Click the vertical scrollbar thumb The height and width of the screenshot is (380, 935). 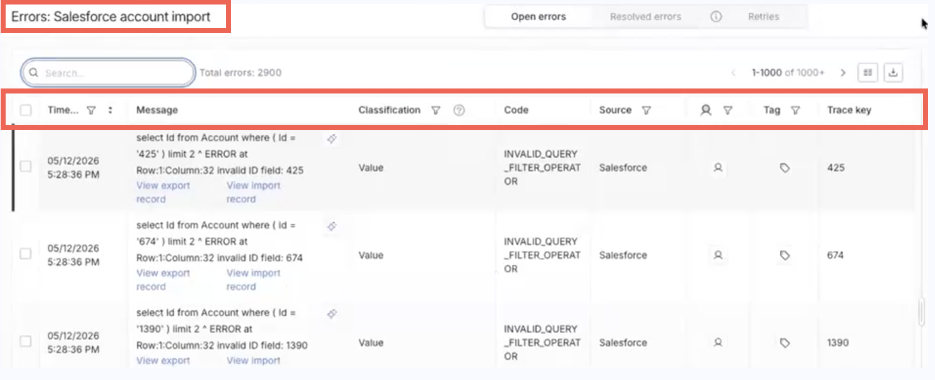coord(921,313)
